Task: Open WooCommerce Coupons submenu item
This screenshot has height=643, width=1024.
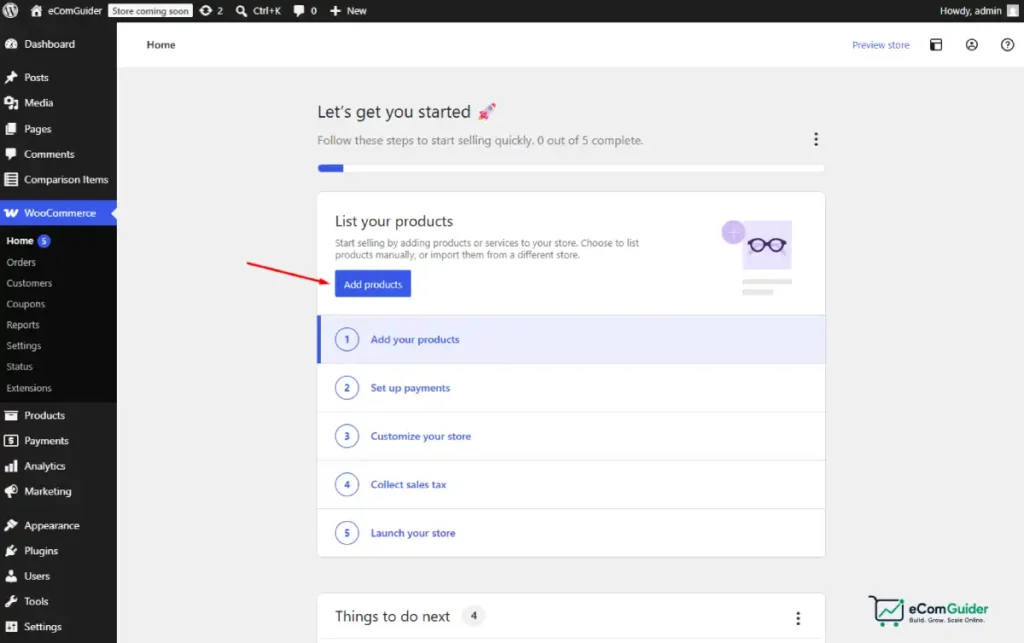Action: click(x=25, y=304)
